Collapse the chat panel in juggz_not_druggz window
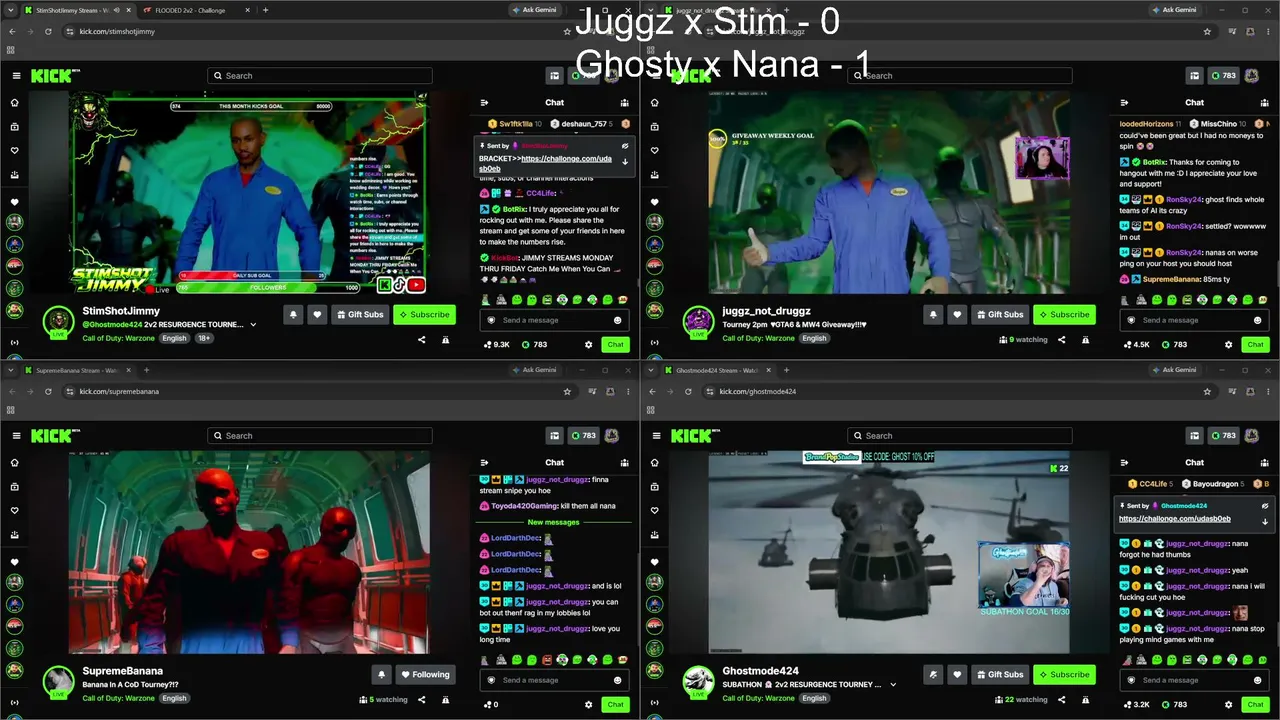This screenshot has height=720, width=1280. click(x=1124, y=102)
